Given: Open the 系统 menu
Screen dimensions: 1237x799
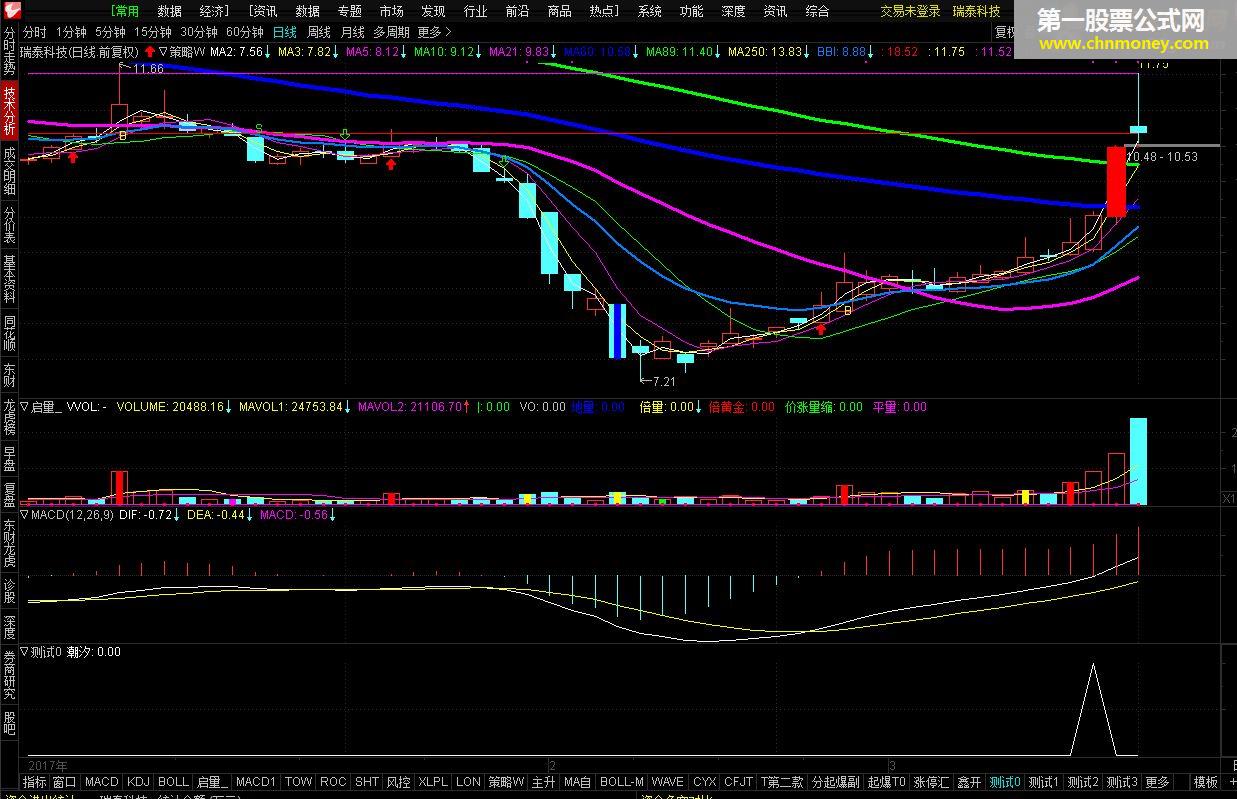Looking at the screenshot, I should click(649, 11).
